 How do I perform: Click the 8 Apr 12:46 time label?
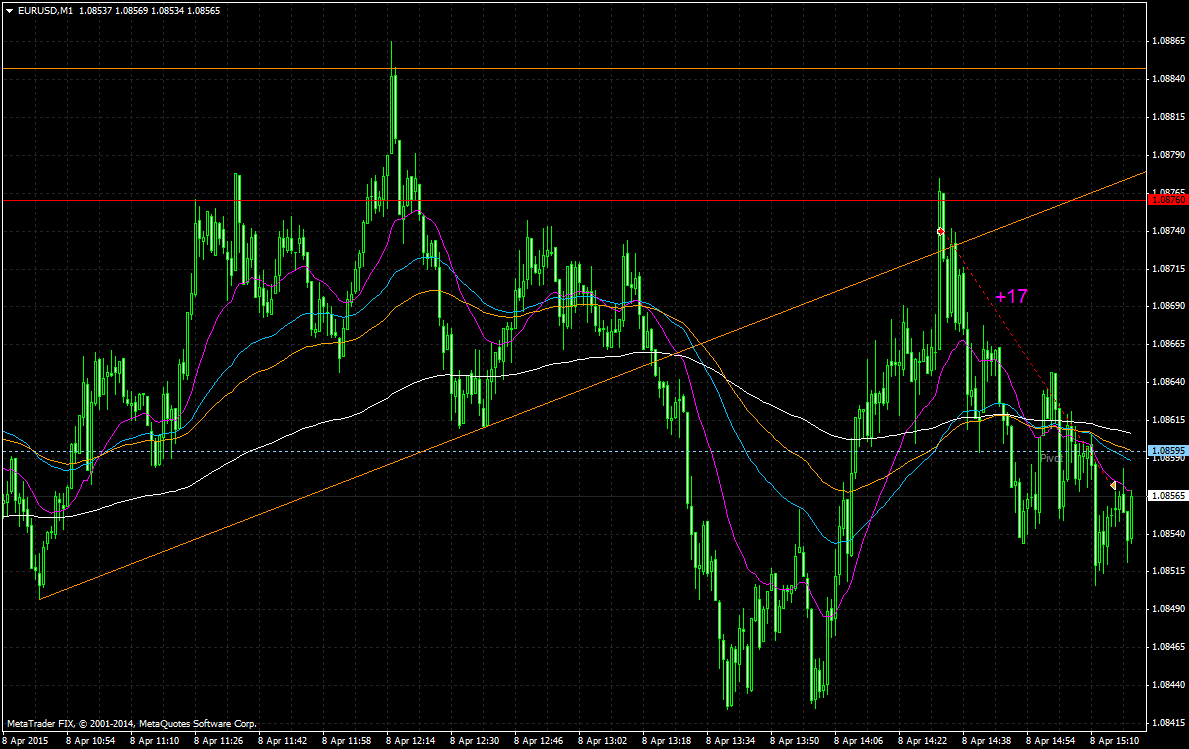click(538, 741)
